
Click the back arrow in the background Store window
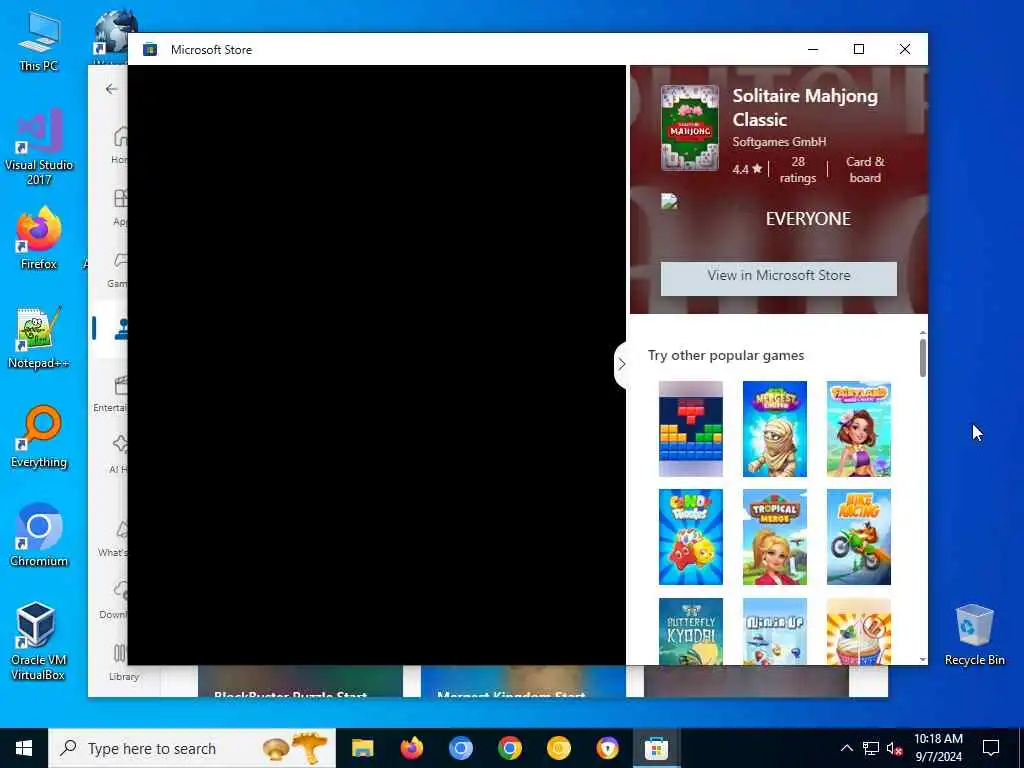tap(112, 89)
